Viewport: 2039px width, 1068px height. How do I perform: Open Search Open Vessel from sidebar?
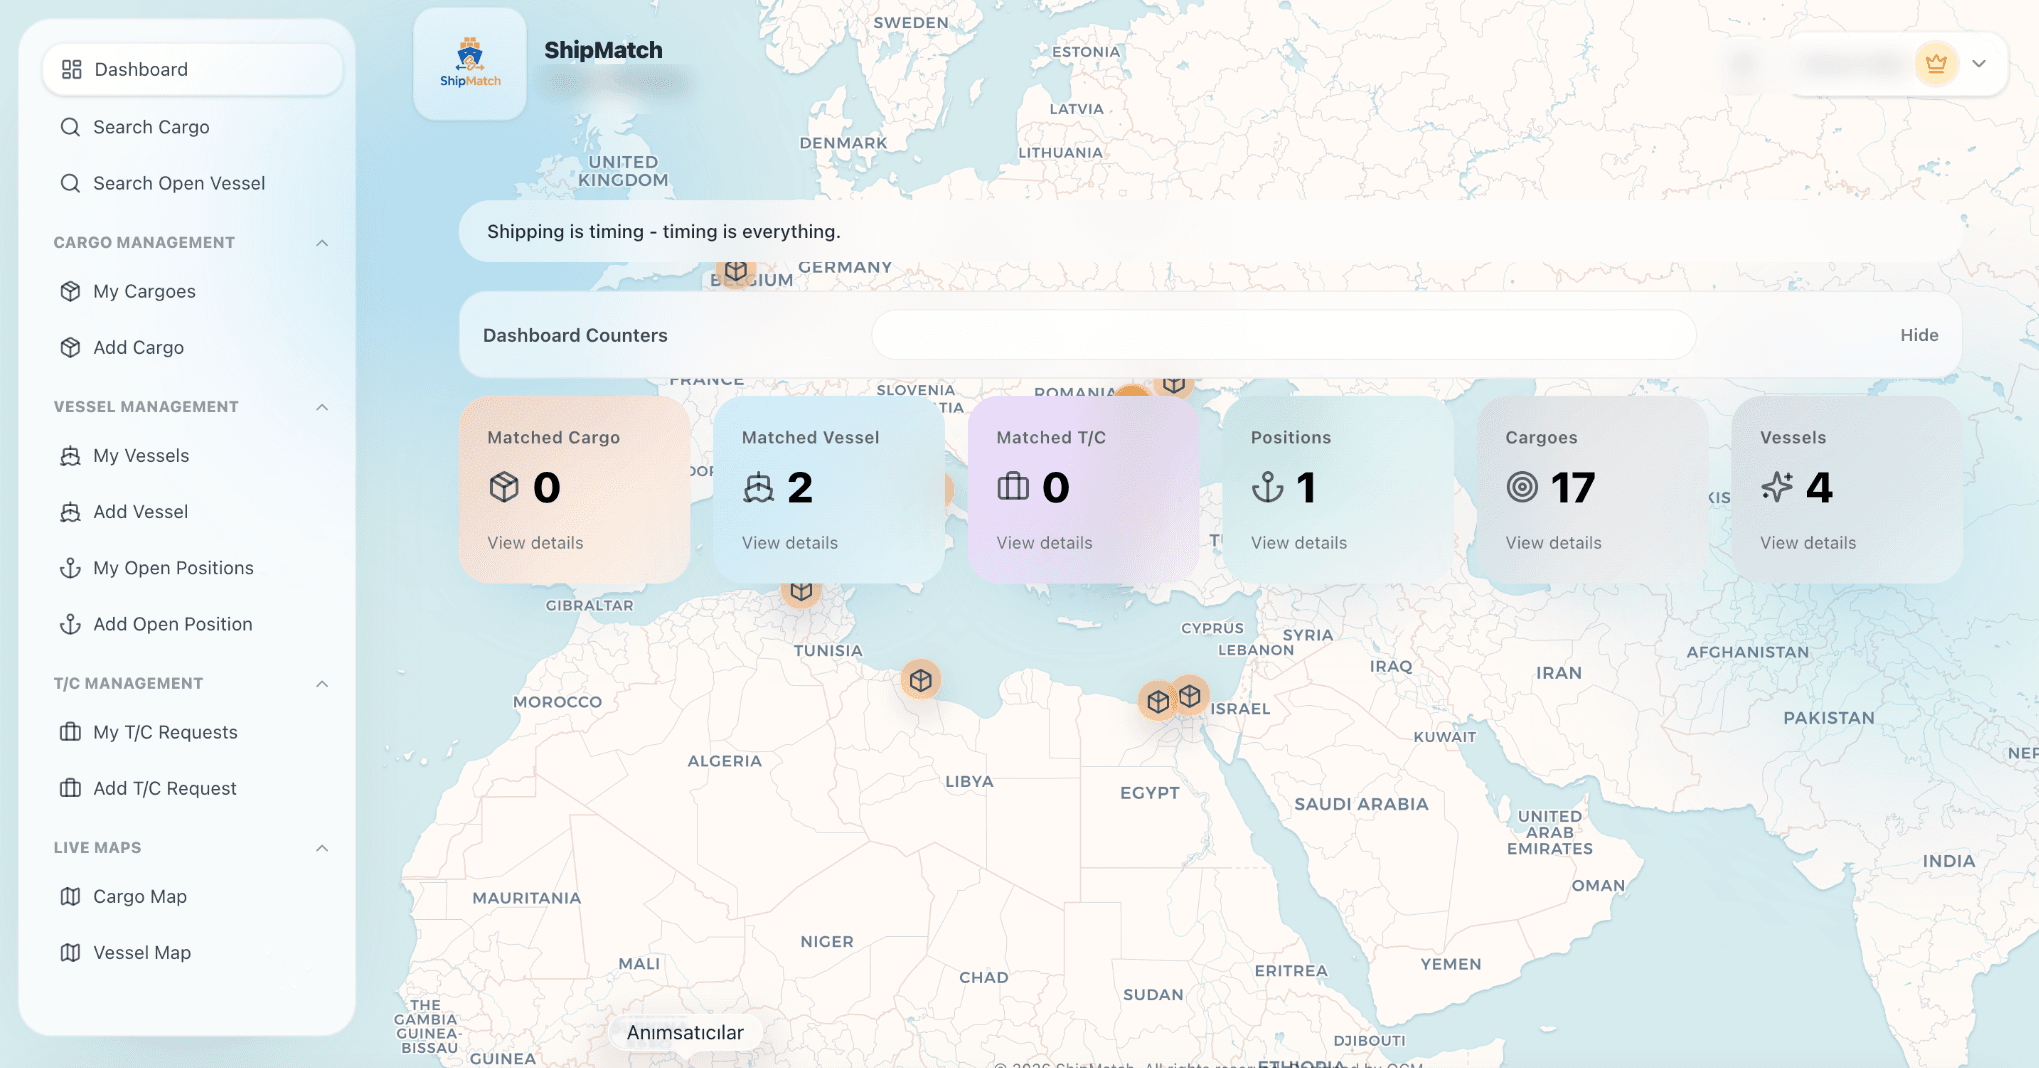[x=179, y=183]
